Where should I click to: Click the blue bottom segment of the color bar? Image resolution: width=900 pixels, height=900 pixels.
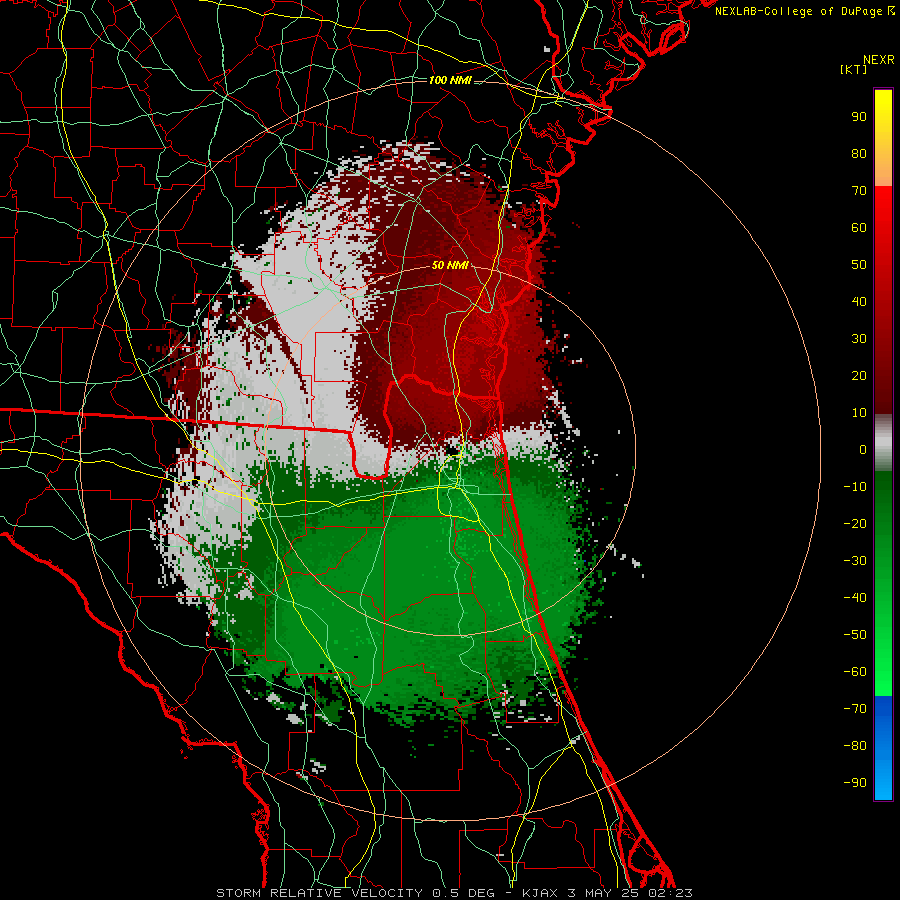pyautogui.click(x=883, y=748)
